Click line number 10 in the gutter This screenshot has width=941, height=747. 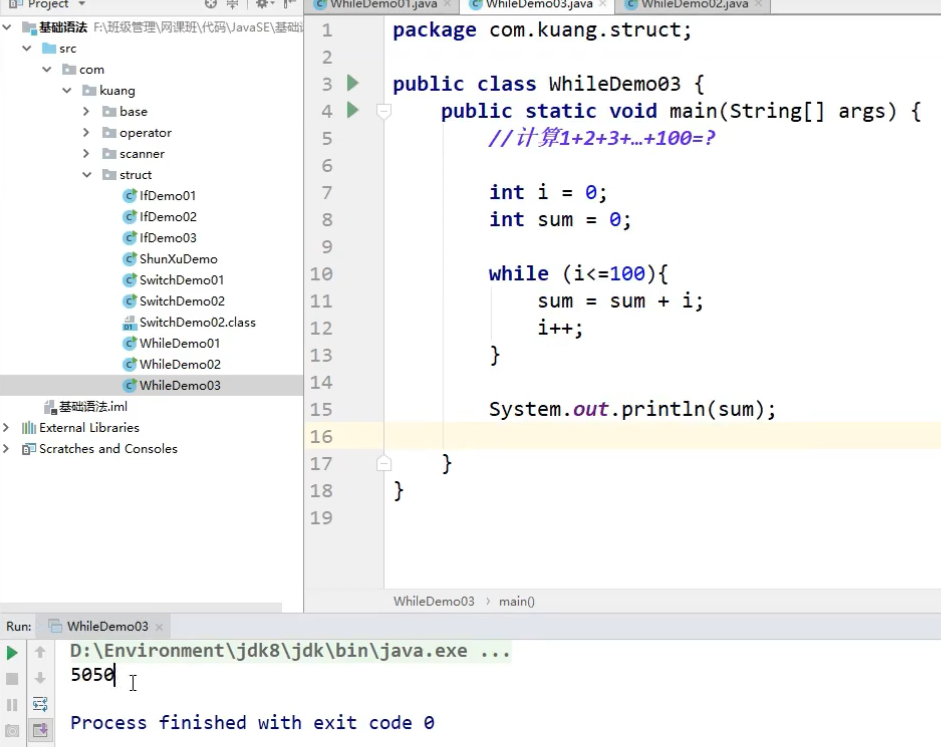point(321,274)
